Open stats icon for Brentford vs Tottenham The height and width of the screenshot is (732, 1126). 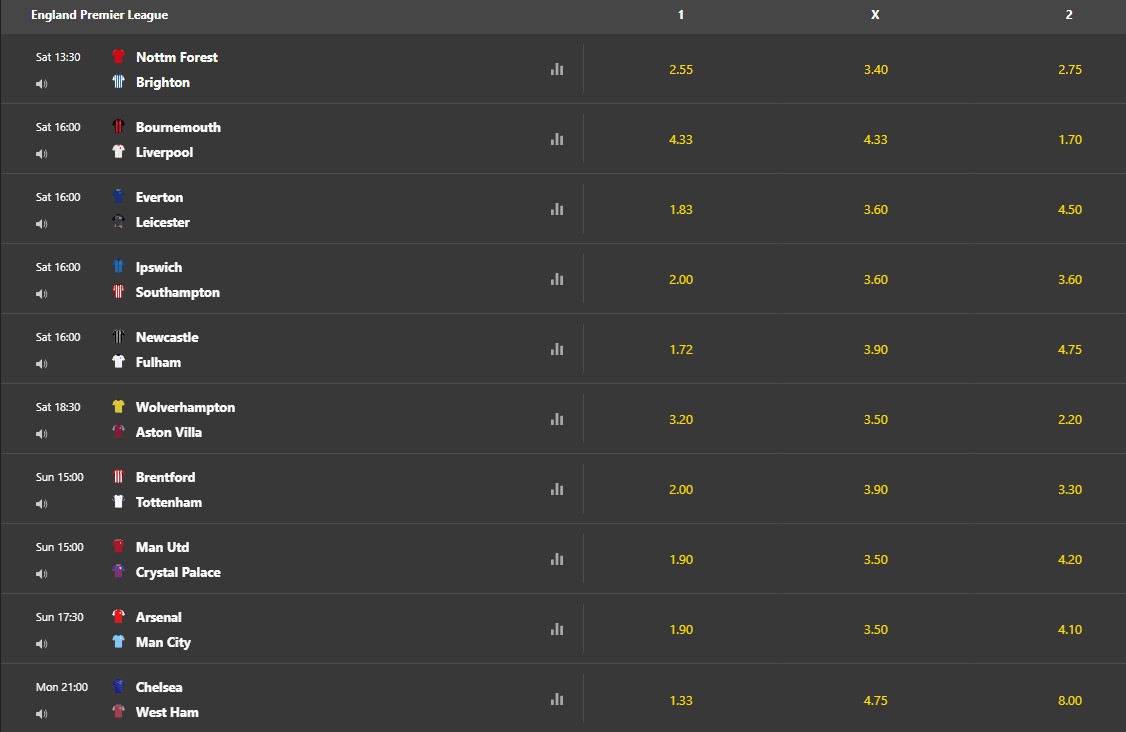click(557, 489)
